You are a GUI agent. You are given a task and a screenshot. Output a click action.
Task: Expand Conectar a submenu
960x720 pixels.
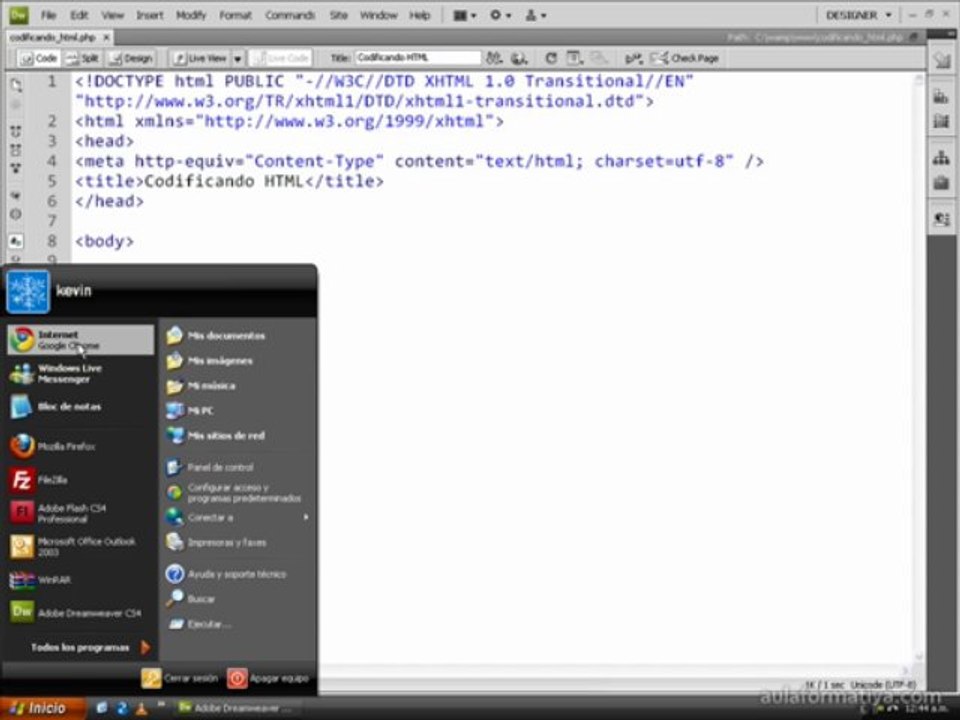[x=238, y=517]
